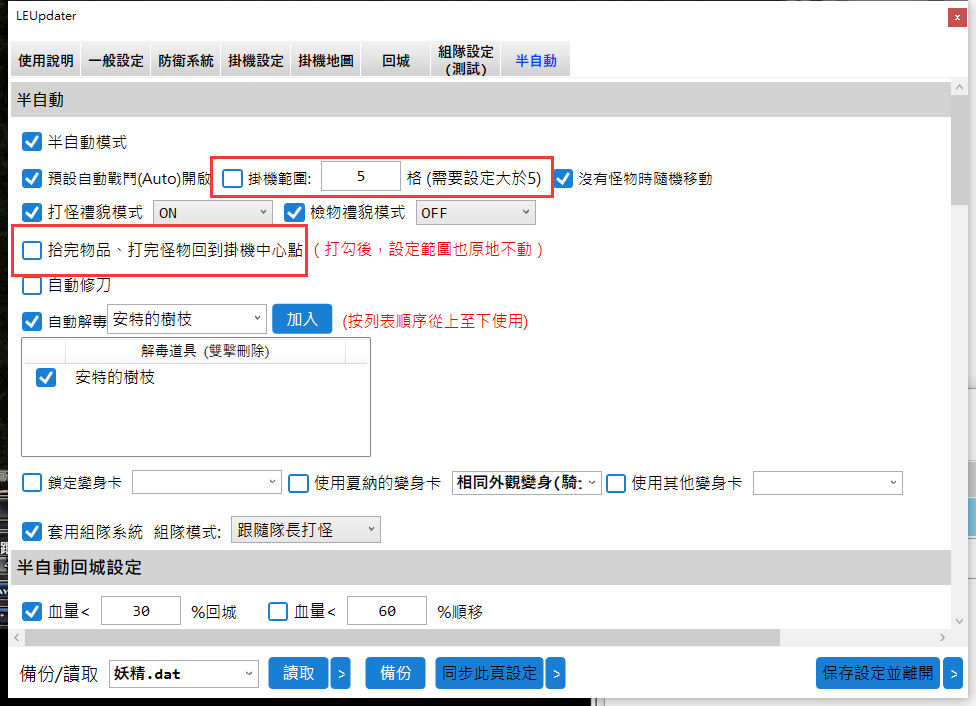The image size is (976, 706).
Task: Enable 使用夏納的變身卡 checkbox
Action: click(x=298, y=483)
